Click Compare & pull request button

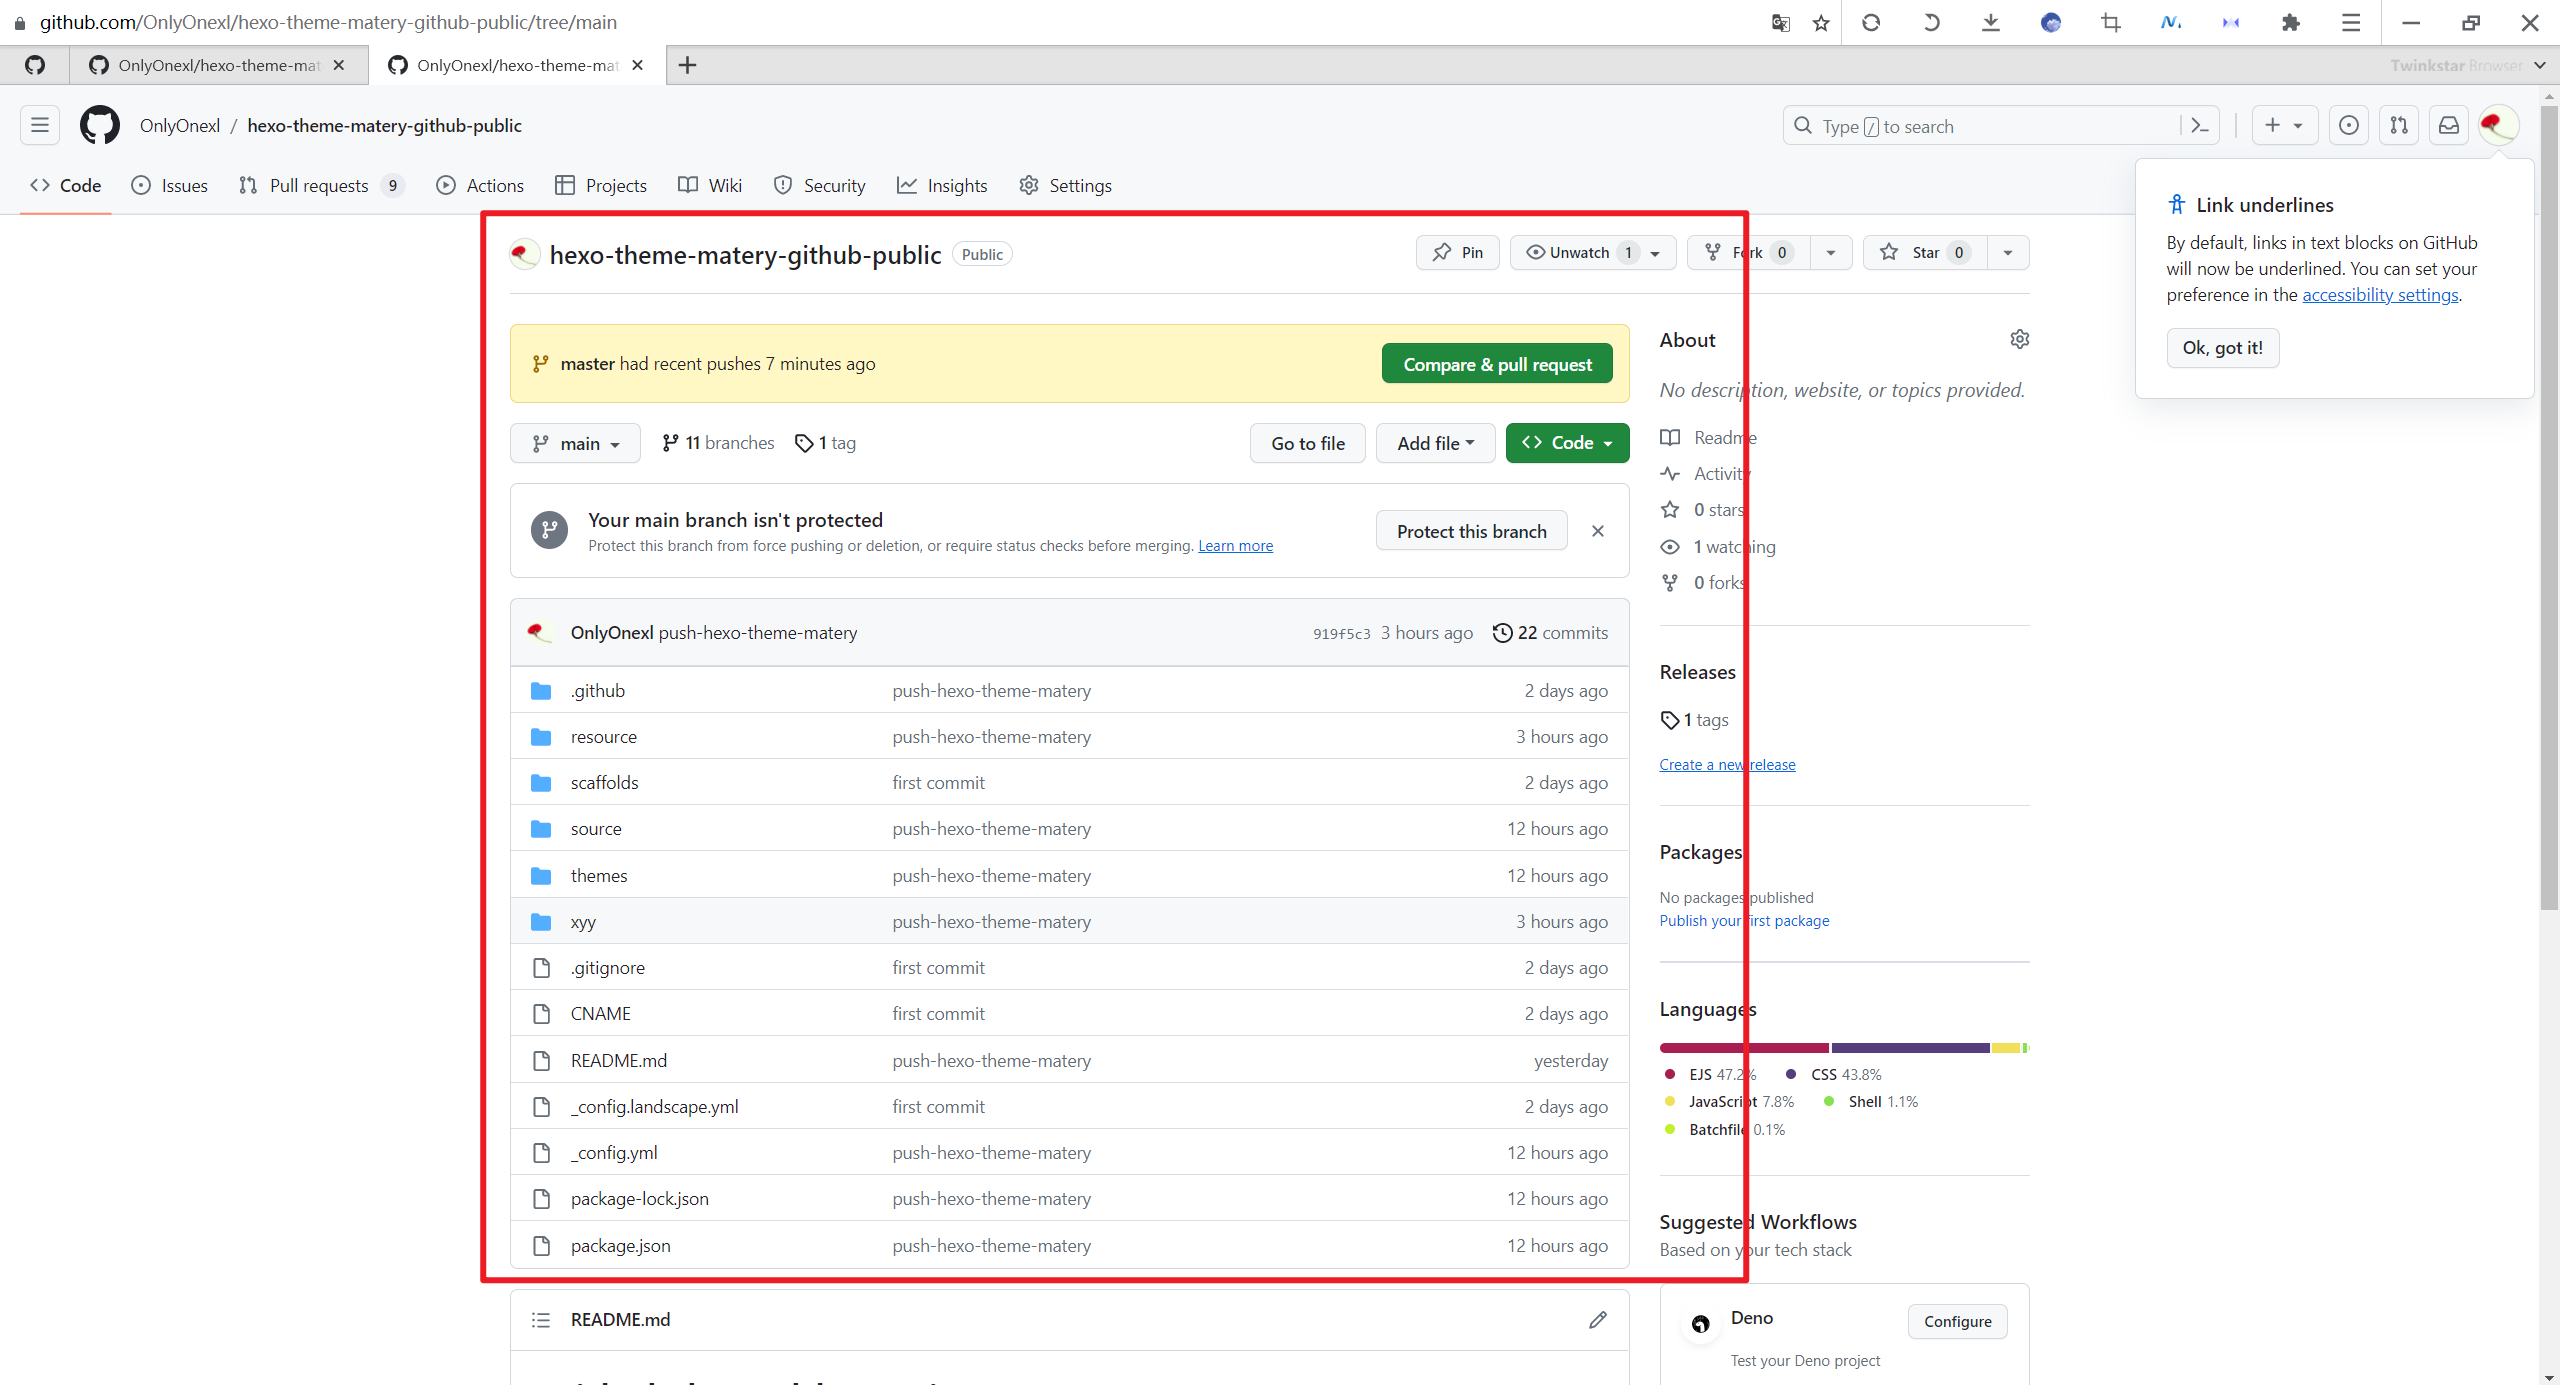(x=1497, y=364)
